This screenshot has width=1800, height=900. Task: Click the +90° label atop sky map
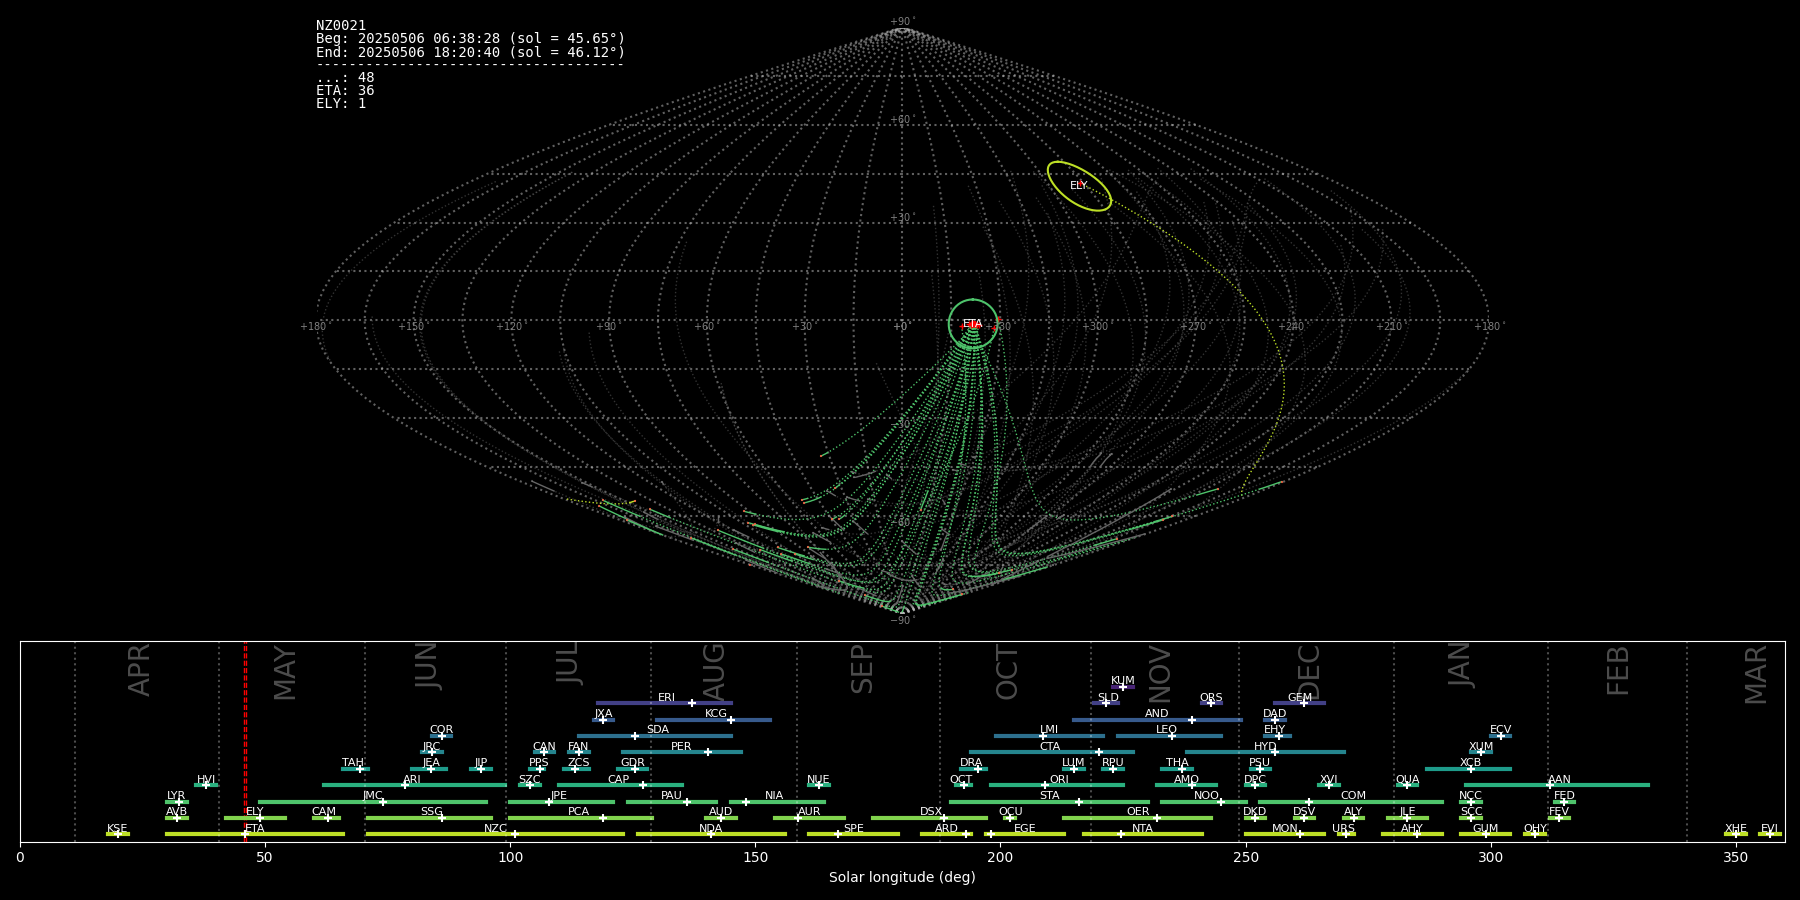point(902,22)
